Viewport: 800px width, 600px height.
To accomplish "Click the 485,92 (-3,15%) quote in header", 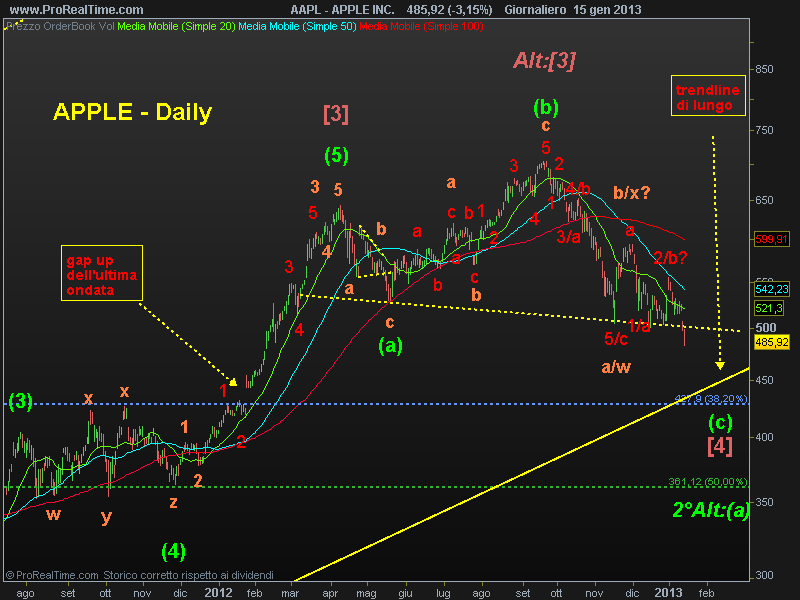I will click(449, 10).
